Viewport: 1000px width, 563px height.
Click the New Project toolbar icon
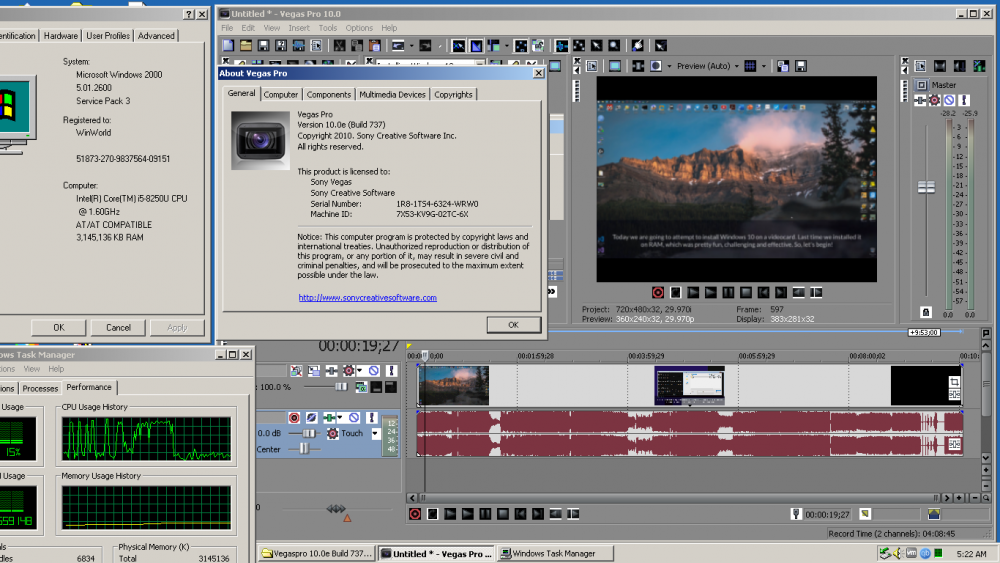[x=228, y=45]
